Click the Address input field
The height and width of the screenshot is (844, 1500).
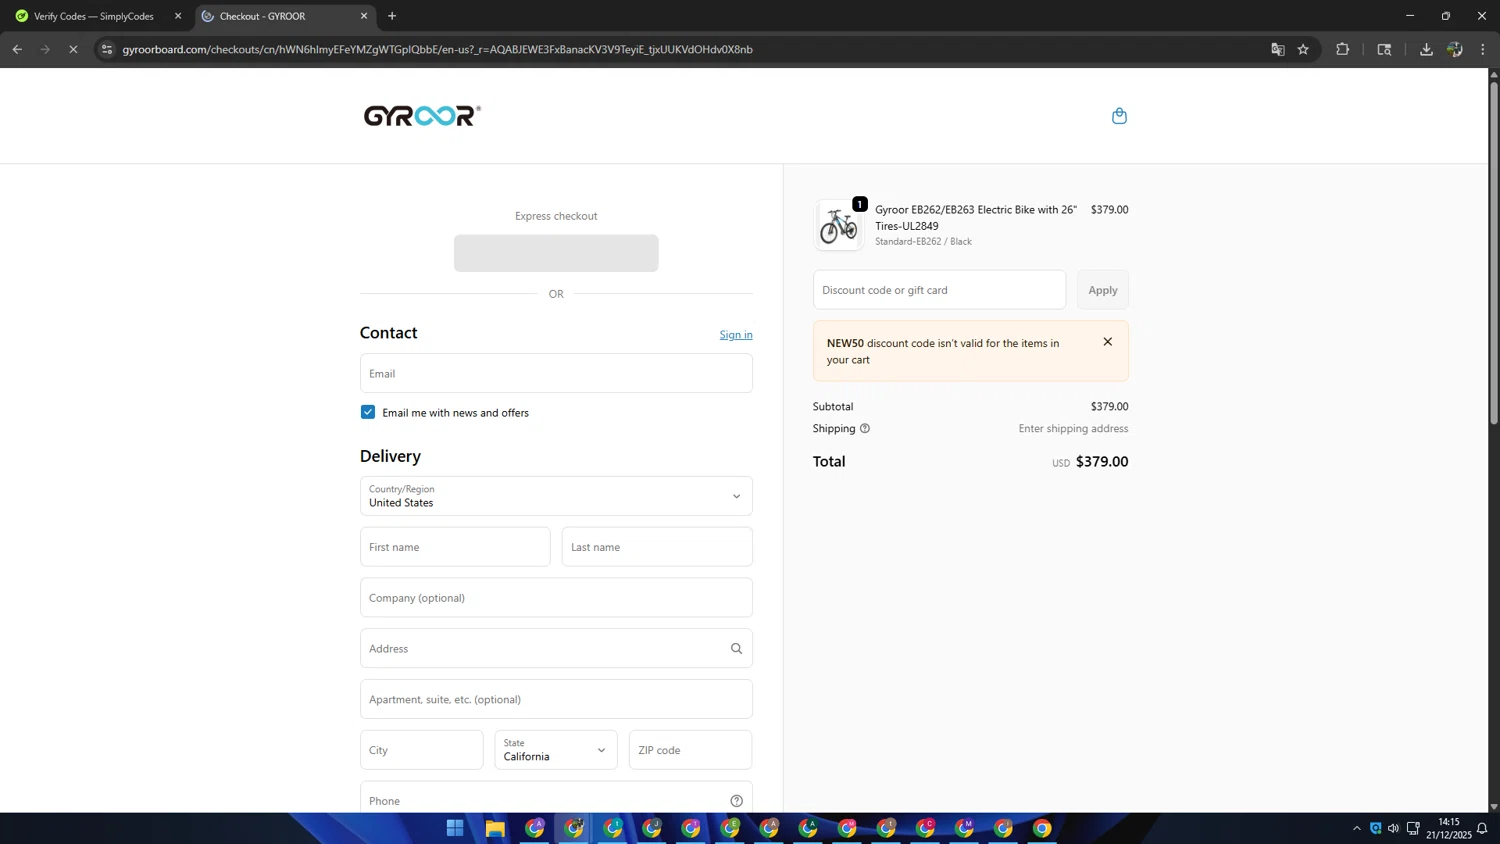[x=556, y=648]
